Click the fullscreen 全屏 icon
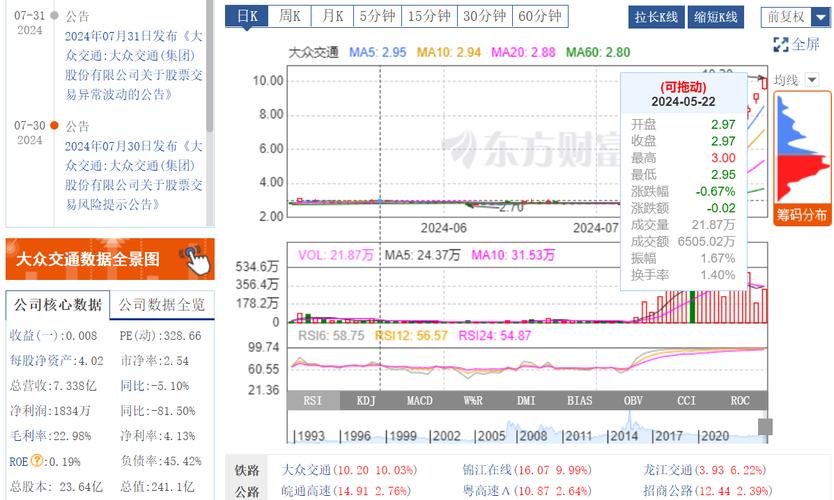 pos(780,45)
